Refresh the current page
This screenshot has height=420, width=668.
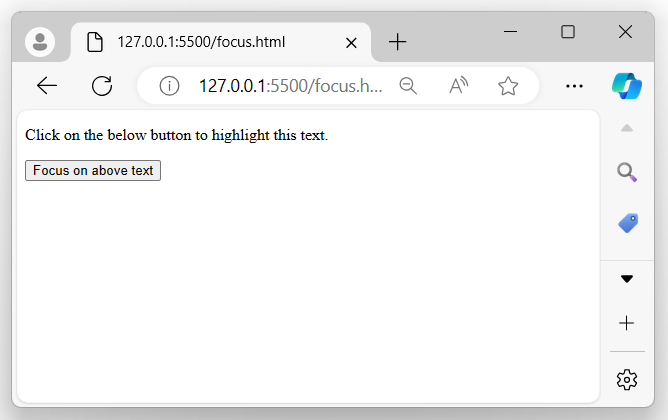coord(102,86)
